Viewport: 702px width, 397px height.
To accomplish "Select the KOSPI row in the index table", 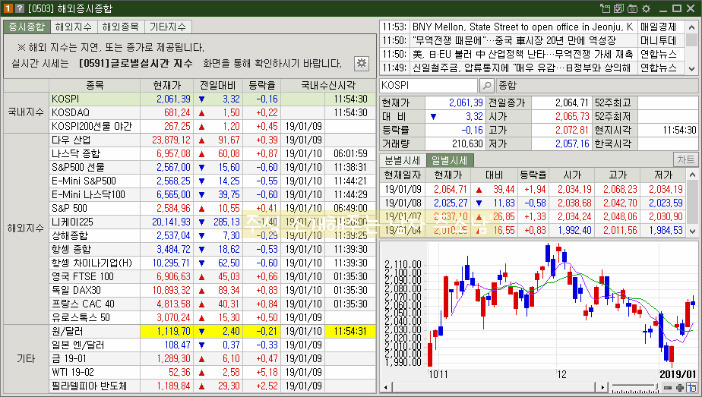I will pyautogui.click(x=212, y=99).
